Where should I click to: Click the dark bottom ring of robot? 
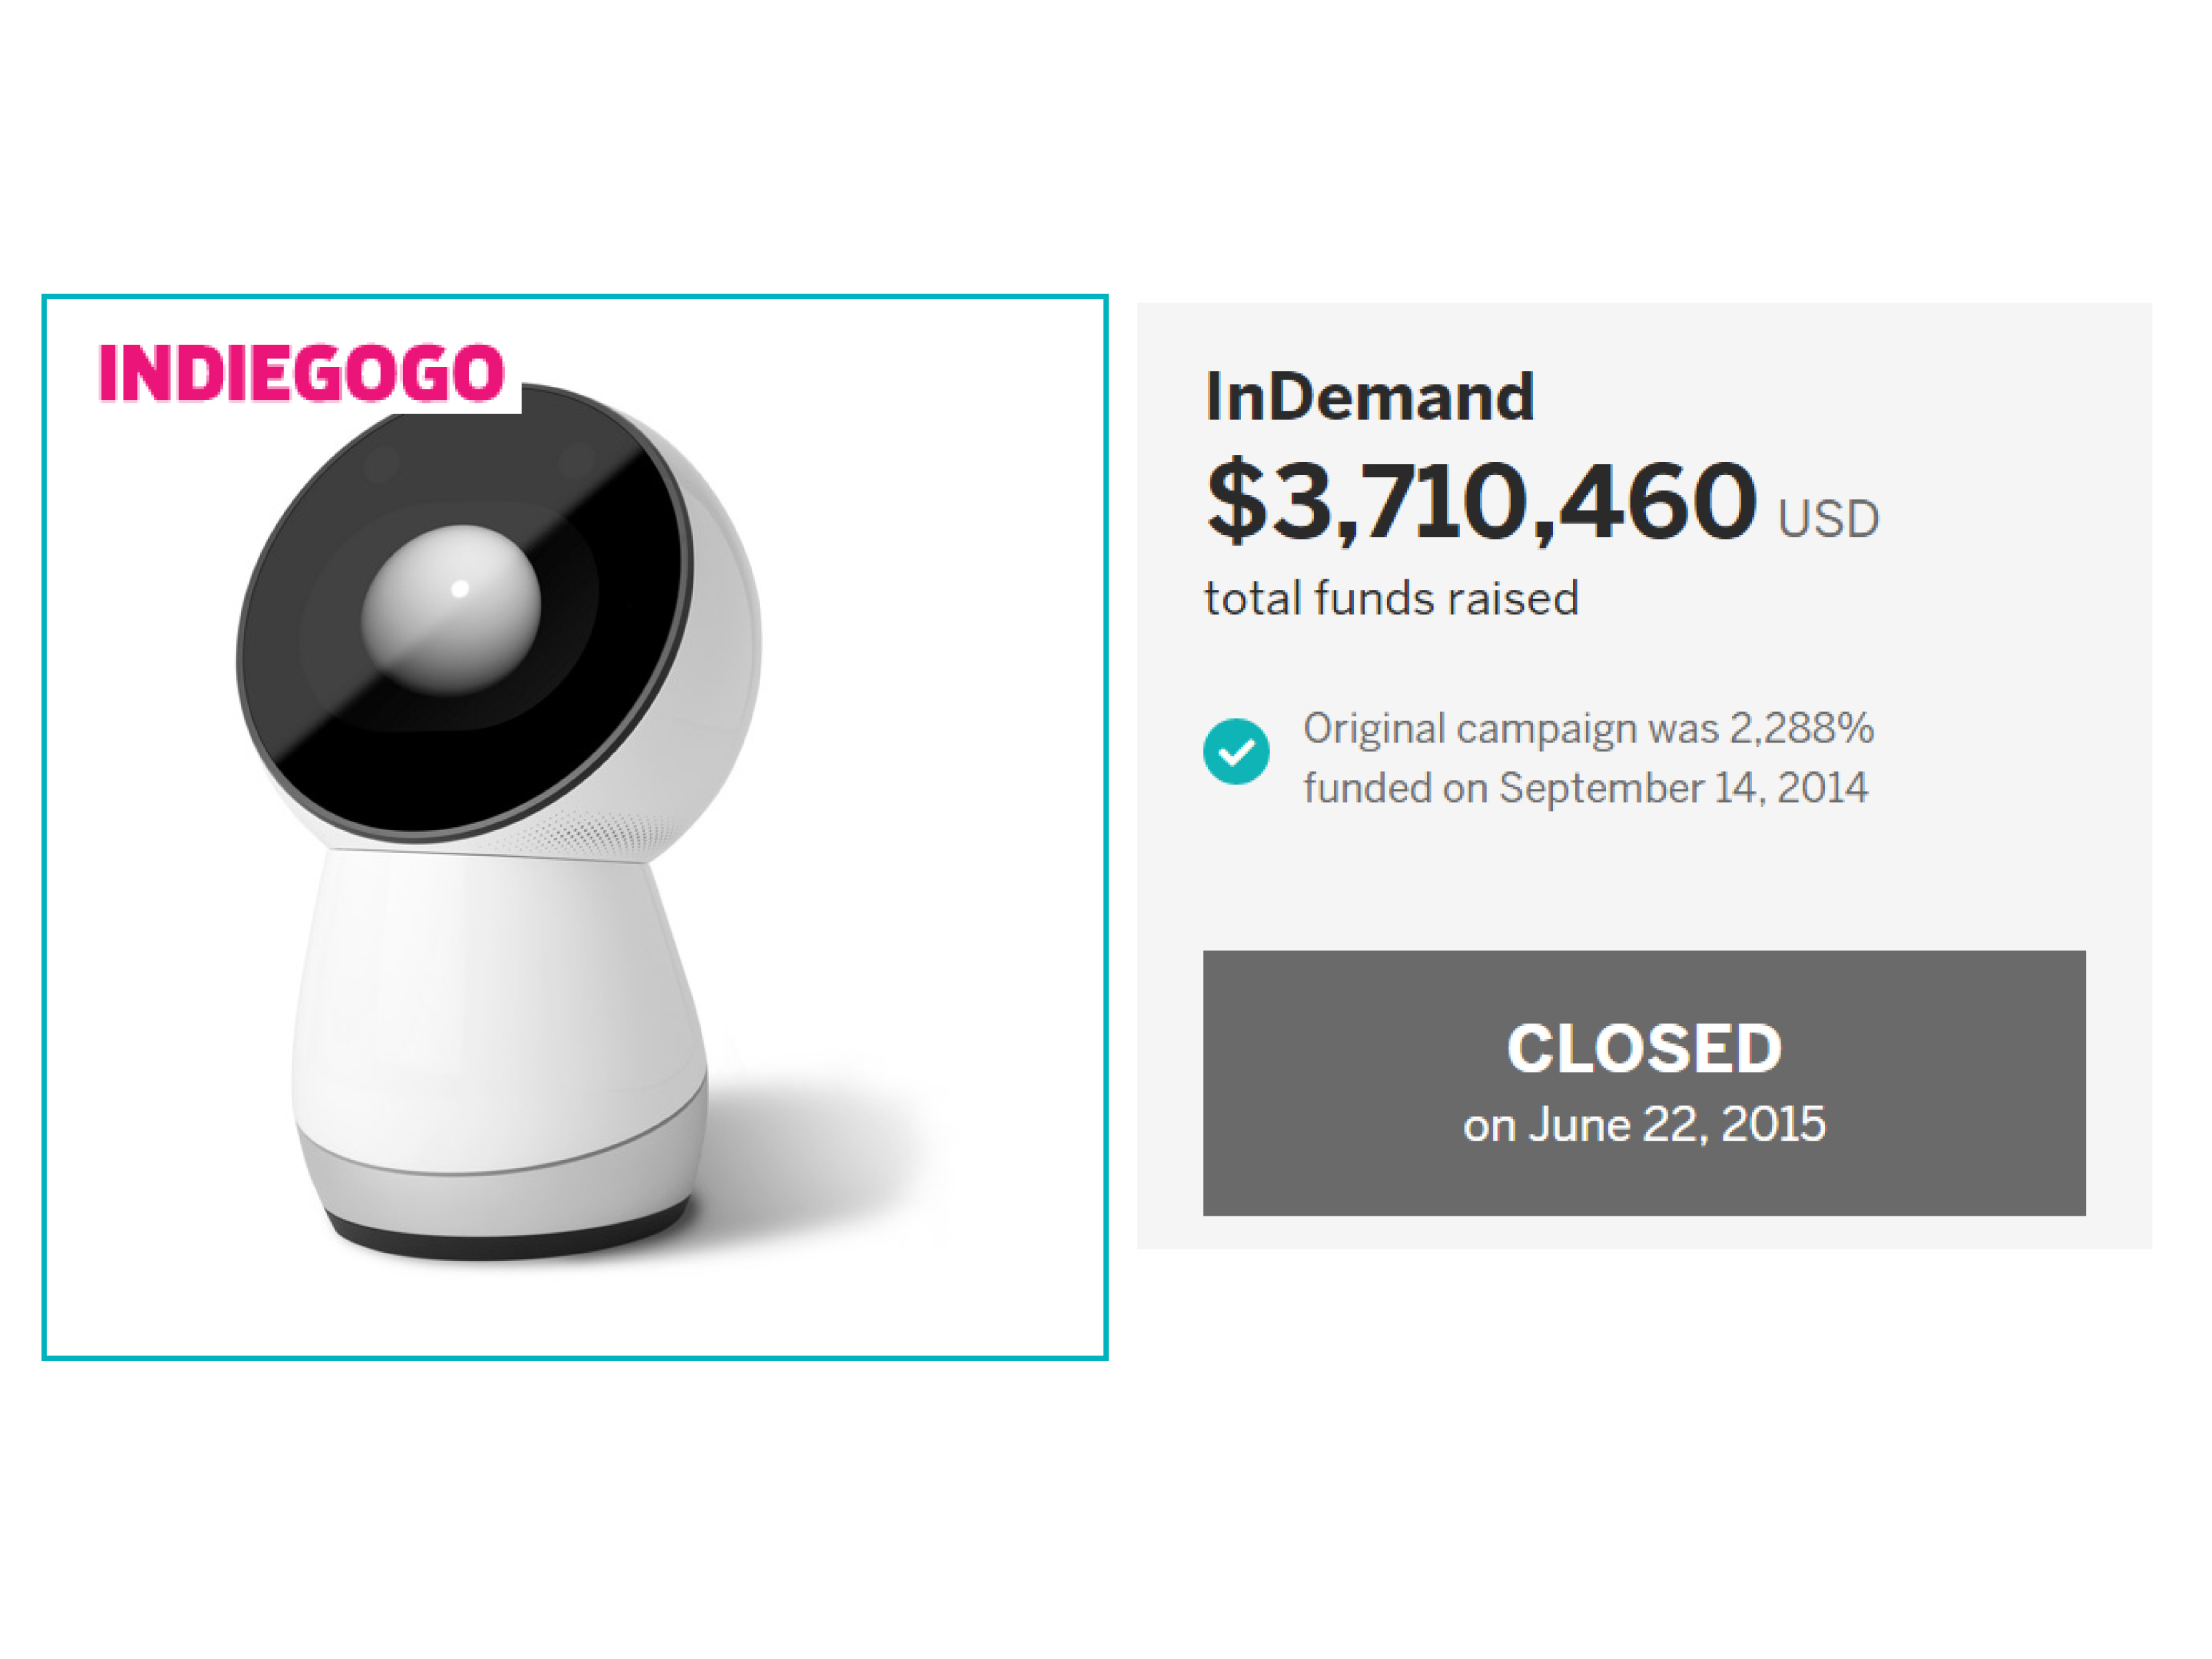(509, 1236)
